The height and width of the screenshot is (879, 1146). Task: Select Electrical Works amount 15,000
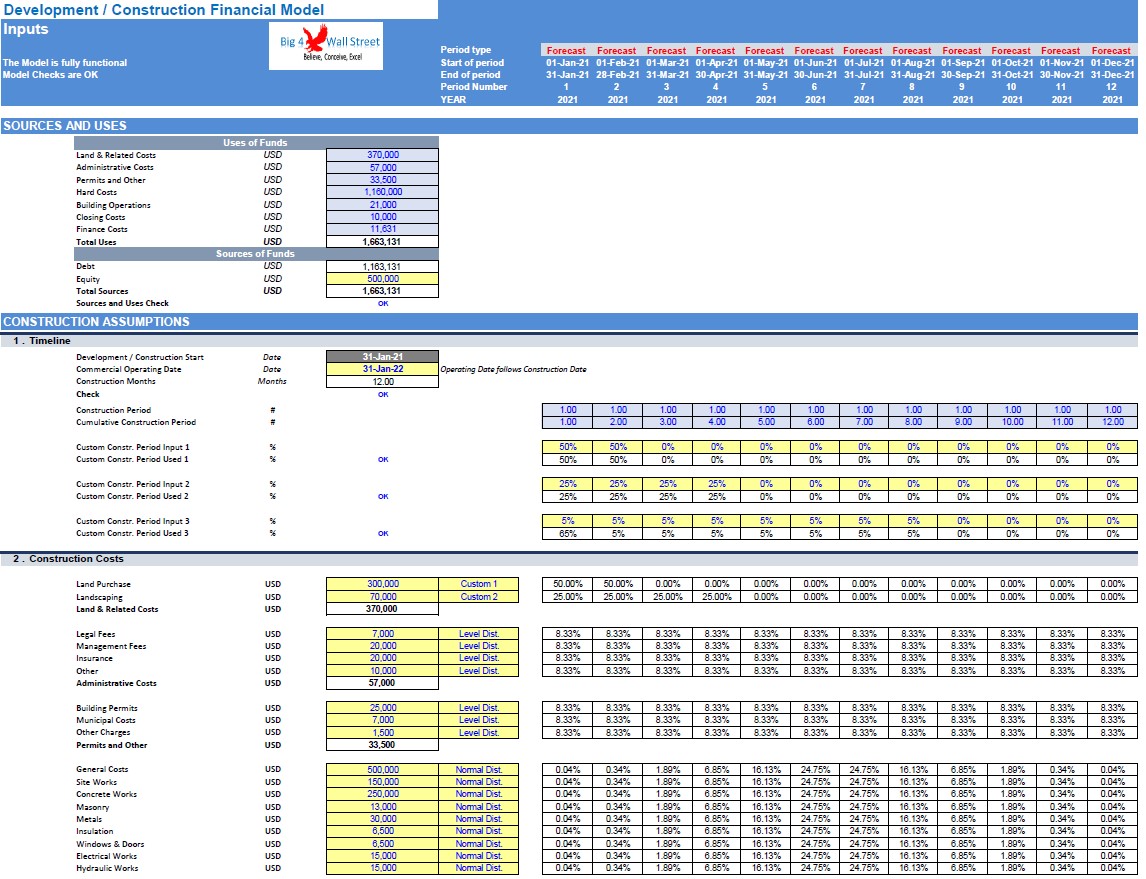(x=382, y=856)
